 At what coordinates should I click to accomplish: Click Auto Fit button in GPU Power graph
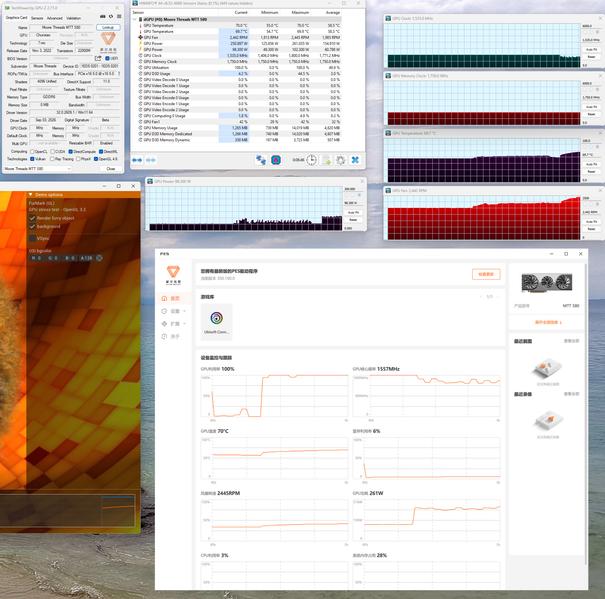coord(353,213)
